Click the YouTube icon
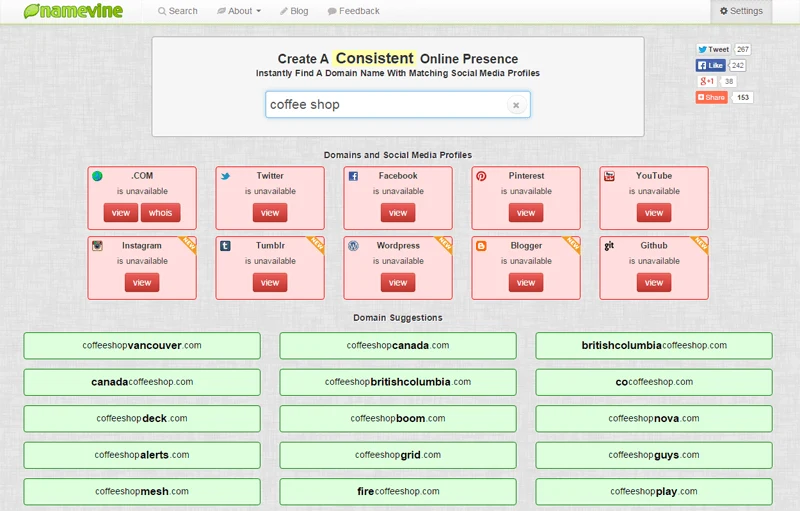The image size is (800, 511). point(609,176)
